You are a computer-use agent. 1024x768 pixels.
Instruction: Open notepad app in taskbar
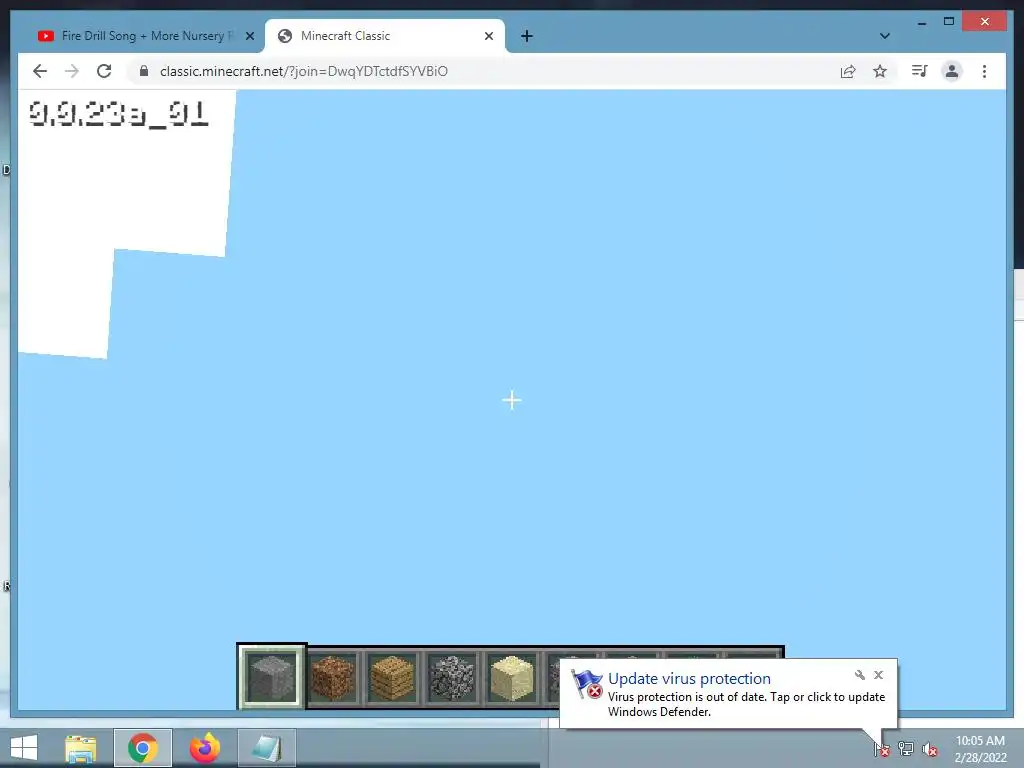(266, 748)
